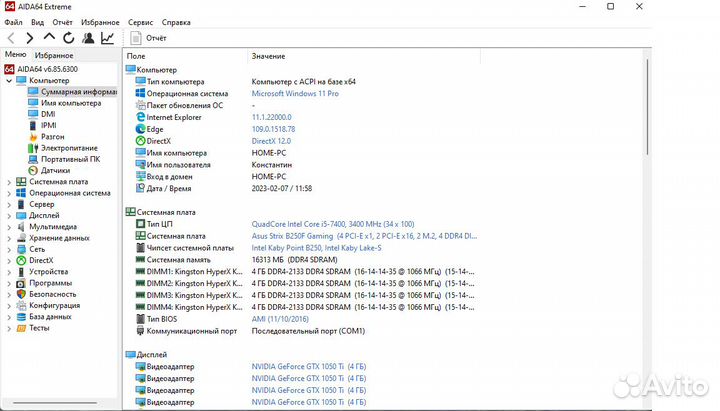Click the DirectX icon in the Компьютер list

pyautogui.click(x=141, y=141)
